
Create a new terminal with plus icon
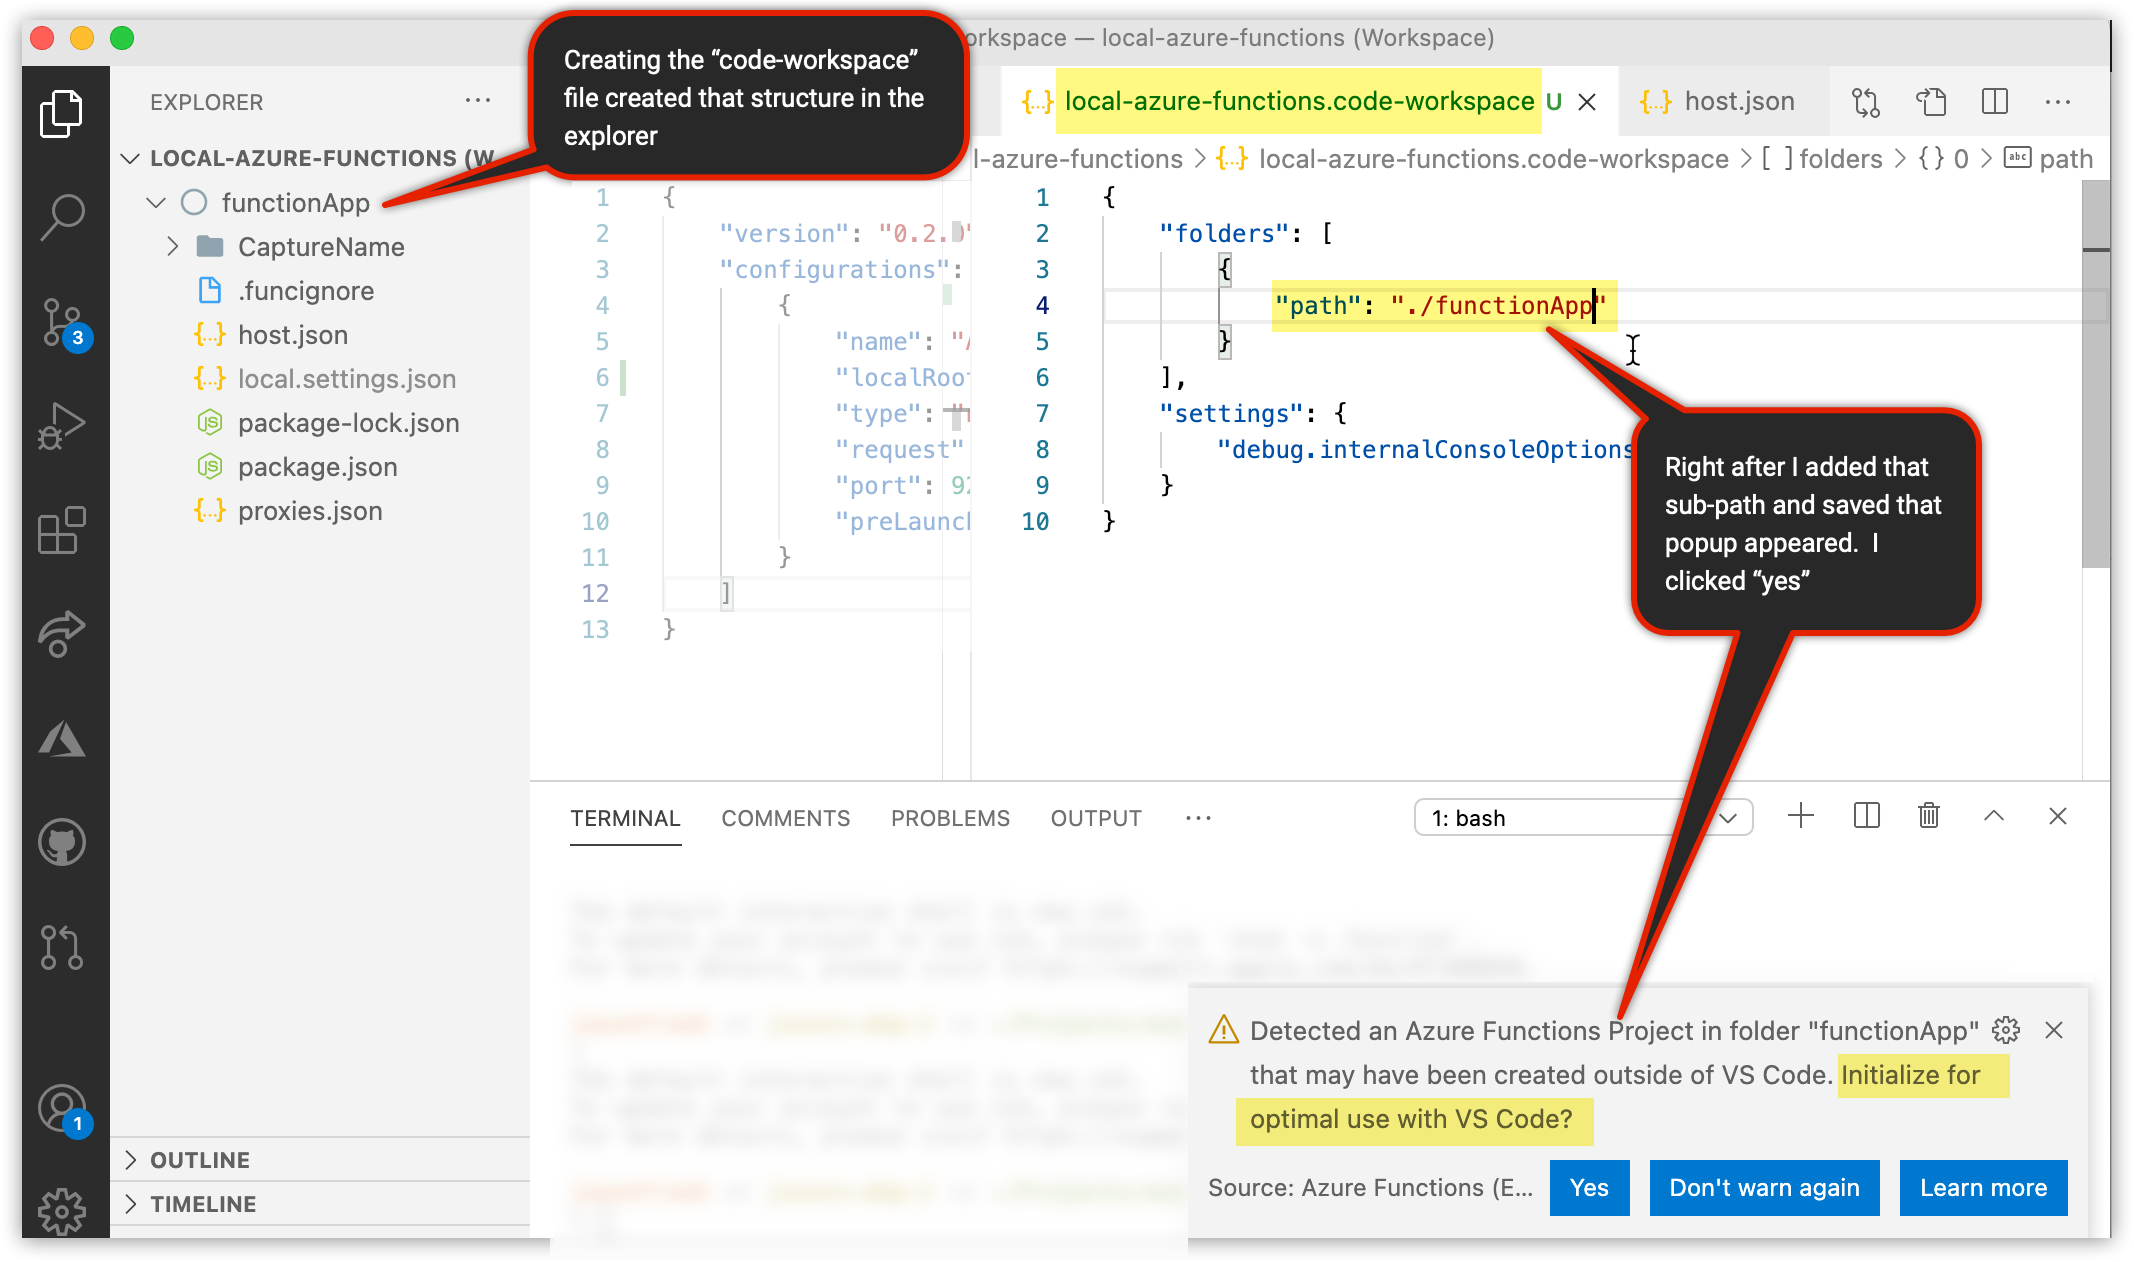(1800, 817)
